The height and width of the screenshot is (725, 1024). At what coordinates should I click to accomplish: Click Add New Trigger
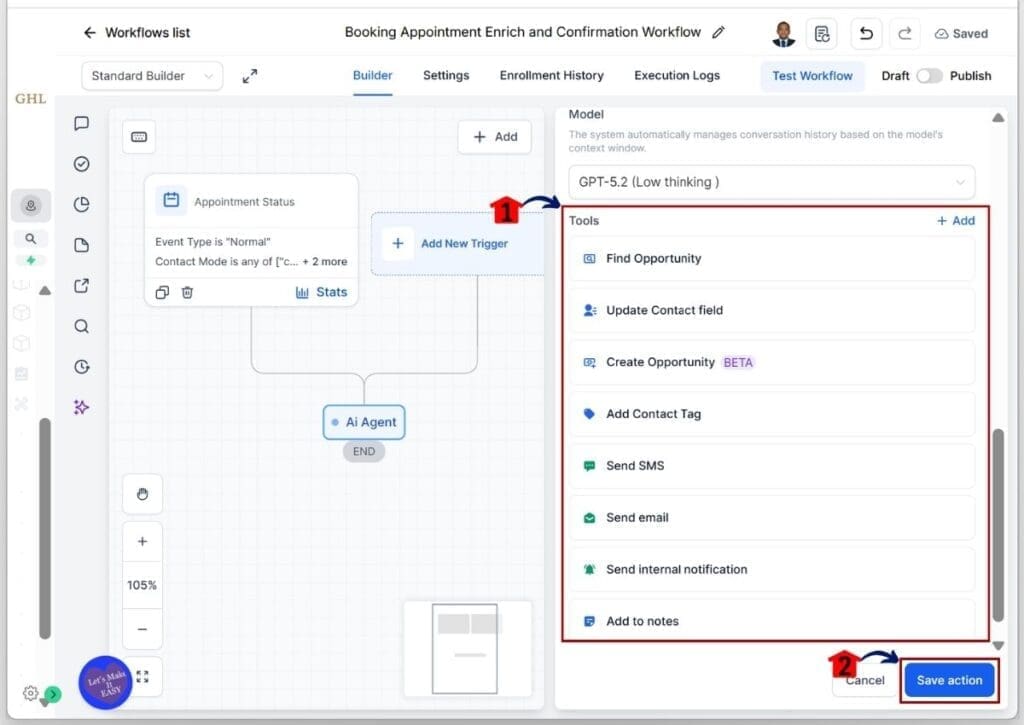pyautogui.click(x=457, y=244)
